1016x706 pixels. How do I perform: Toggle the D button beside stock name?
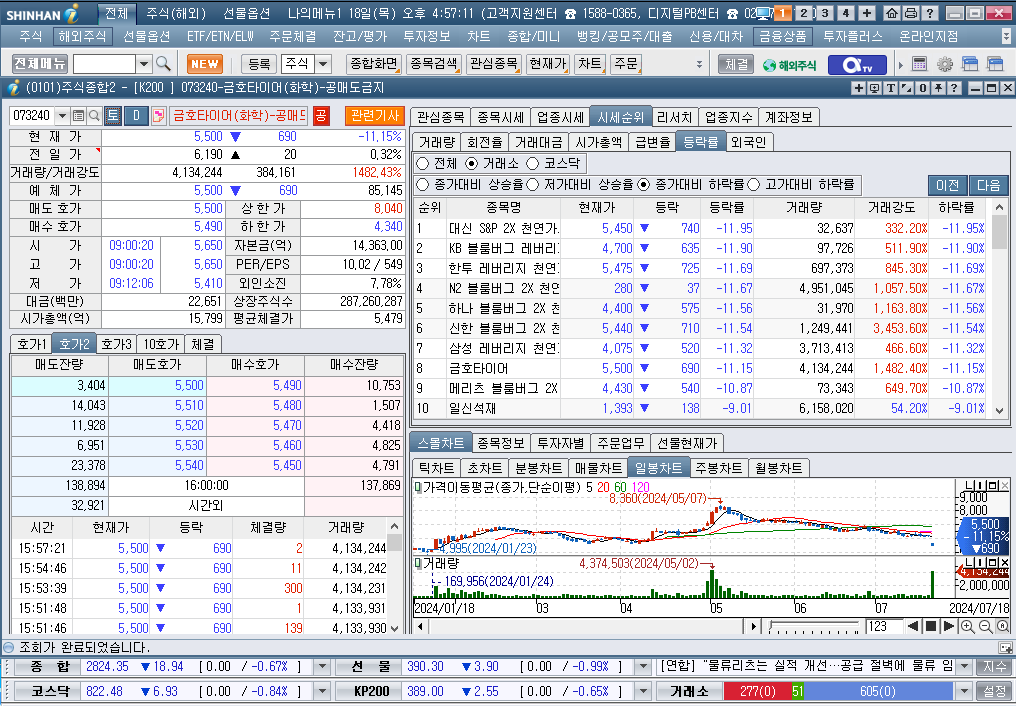click(136, 116)
